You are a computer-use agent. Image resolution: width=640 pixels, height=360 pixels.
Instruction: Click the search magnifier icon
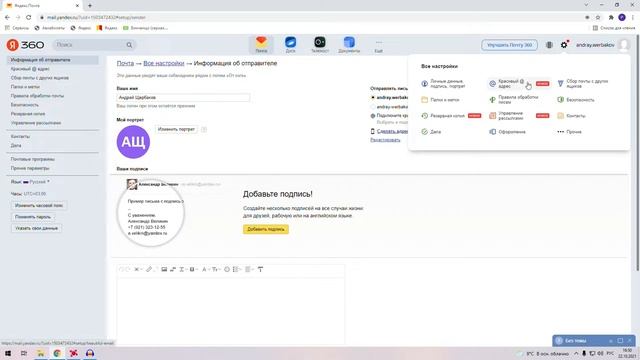(x=129, y=45)
